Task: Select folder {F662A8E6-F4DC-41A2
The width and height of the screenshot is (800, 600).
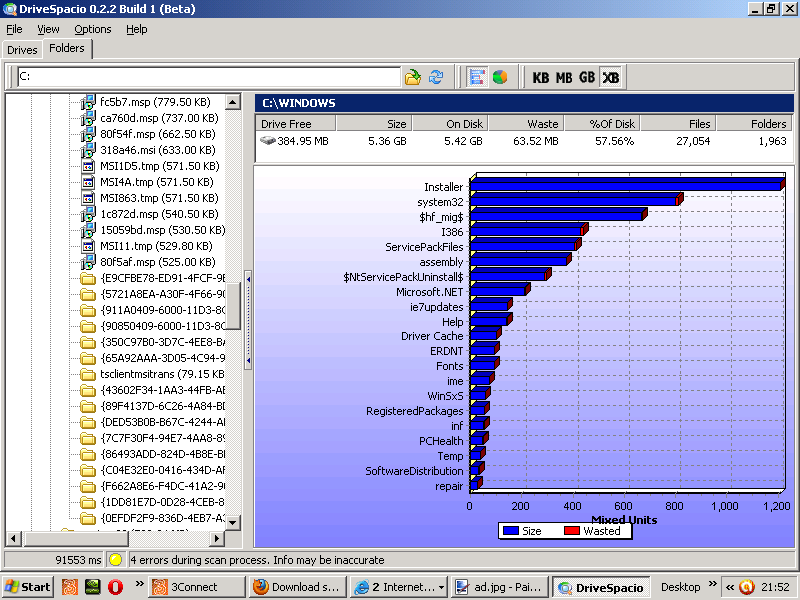Action: (x=162, y=486)
